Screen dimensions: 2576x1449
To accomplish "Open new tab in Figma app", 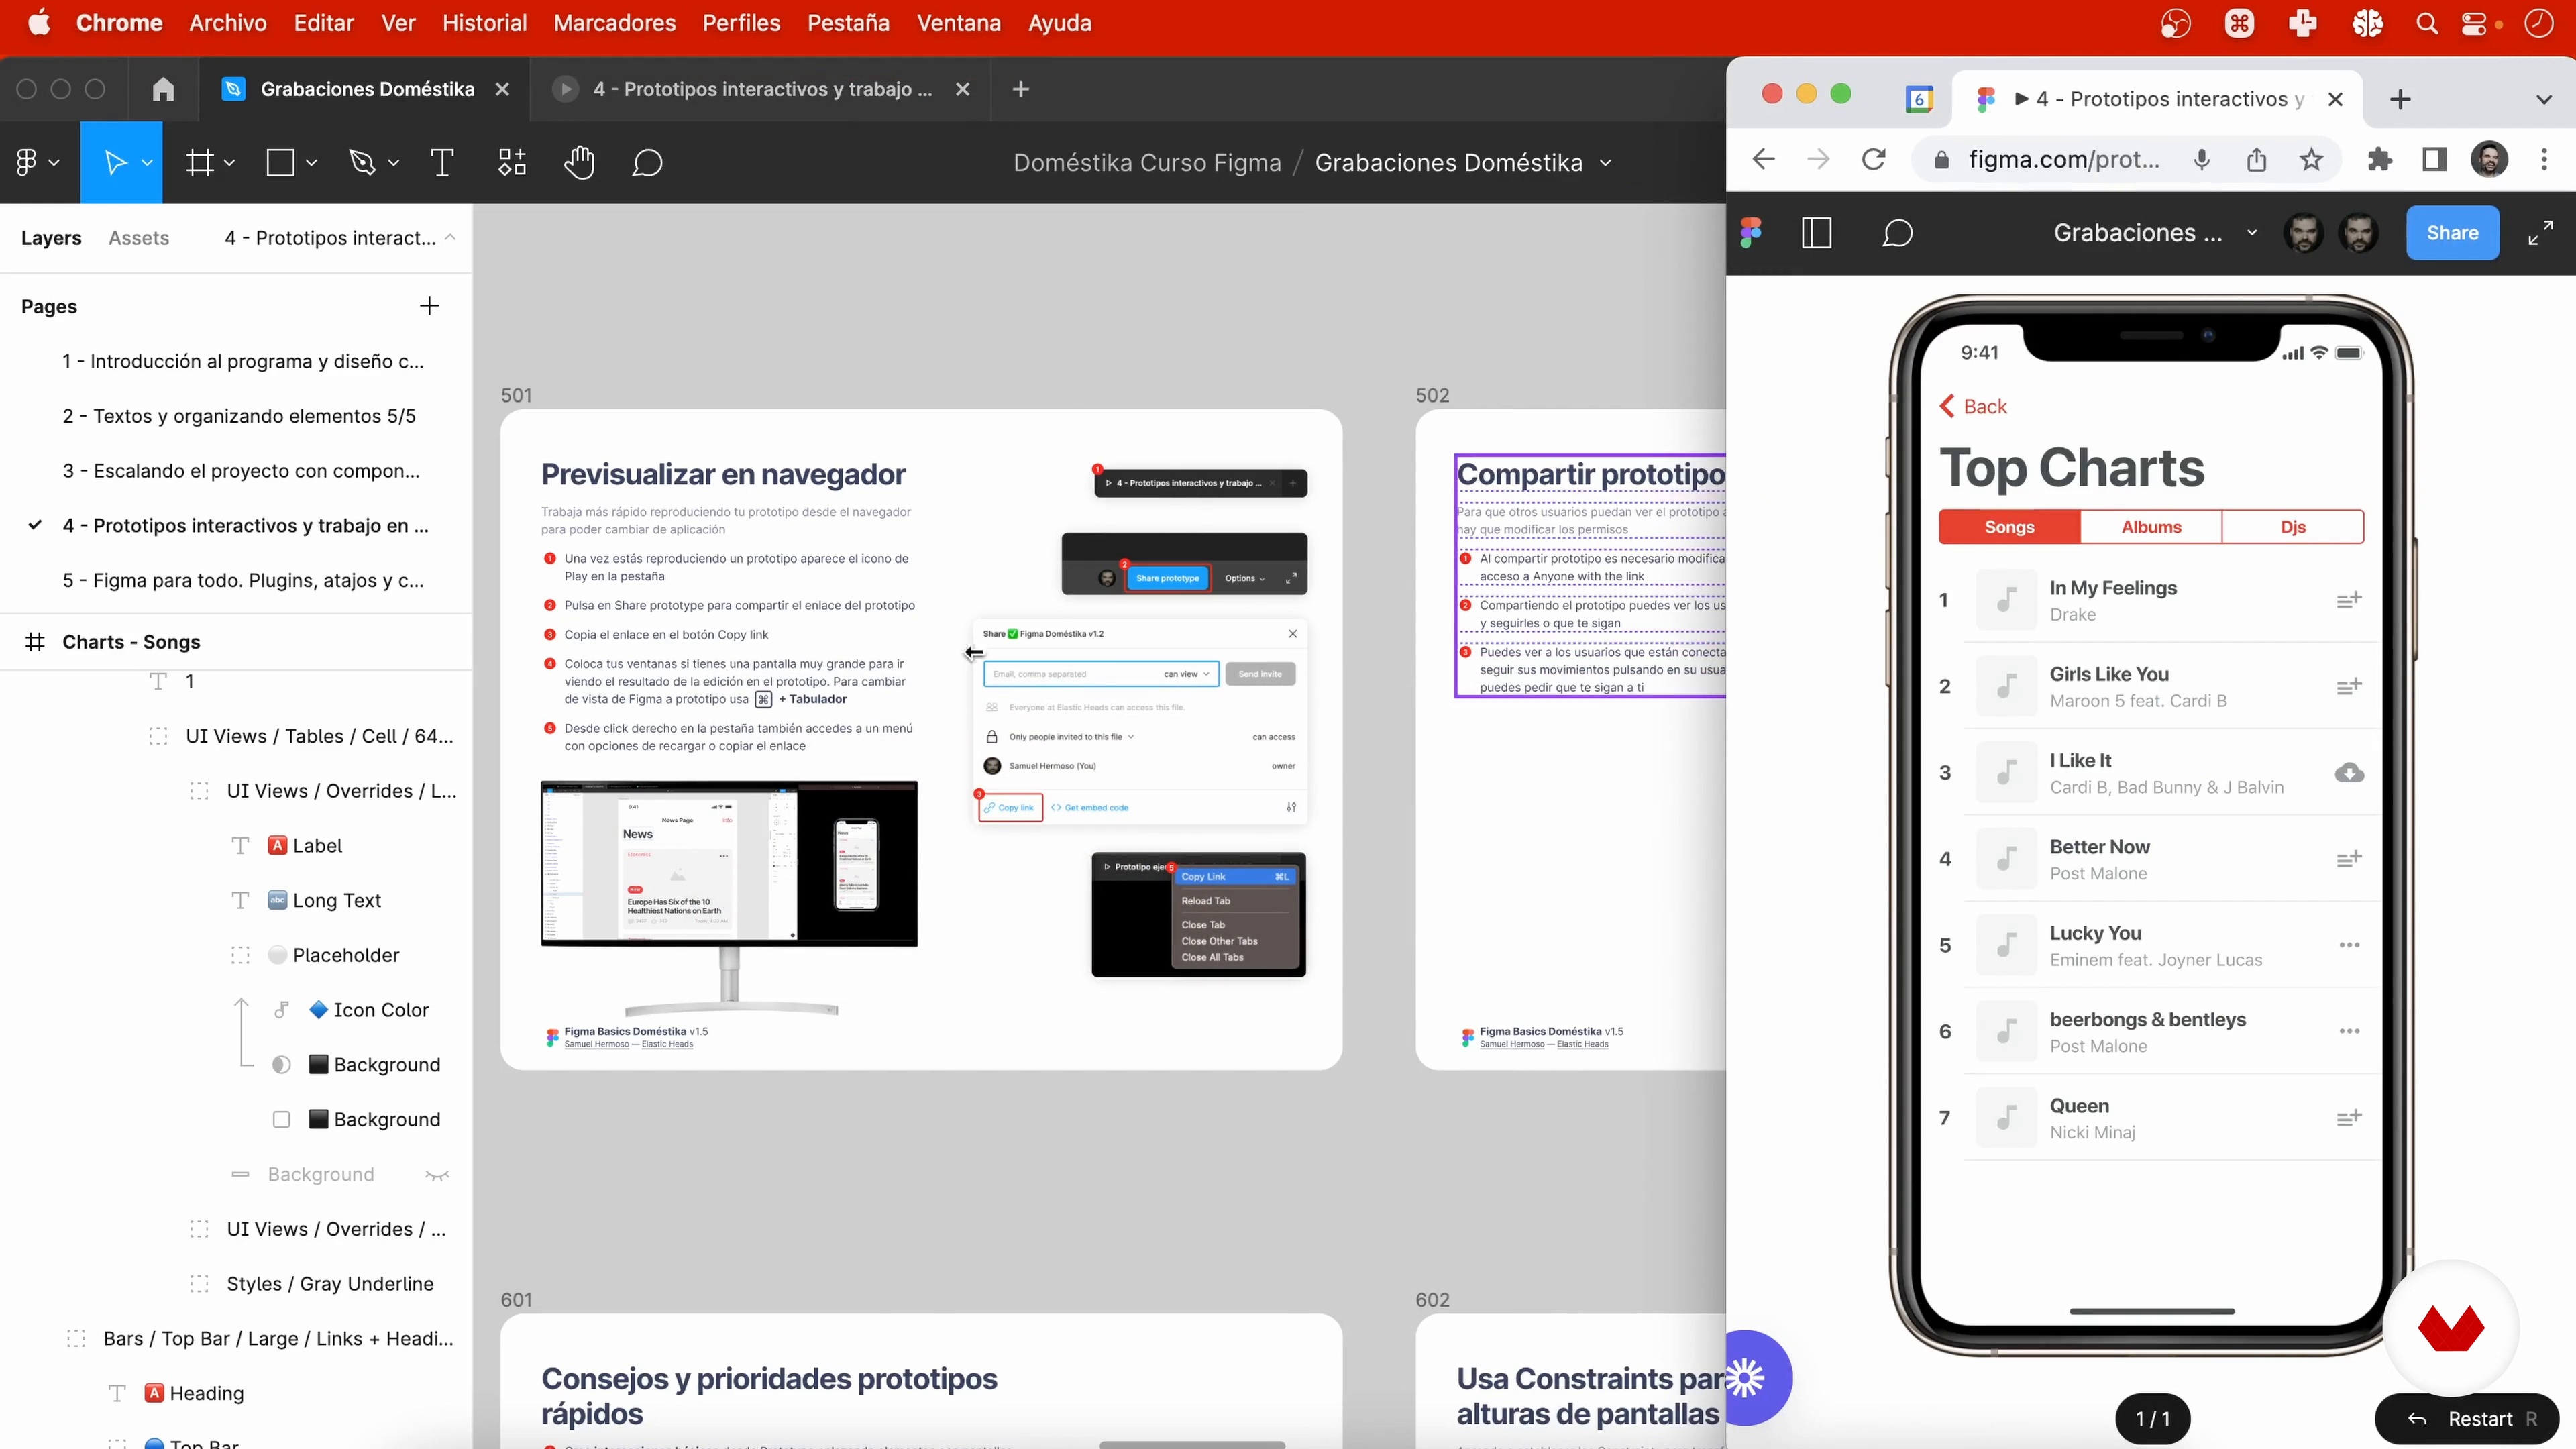I will [x=1020, y=89].
